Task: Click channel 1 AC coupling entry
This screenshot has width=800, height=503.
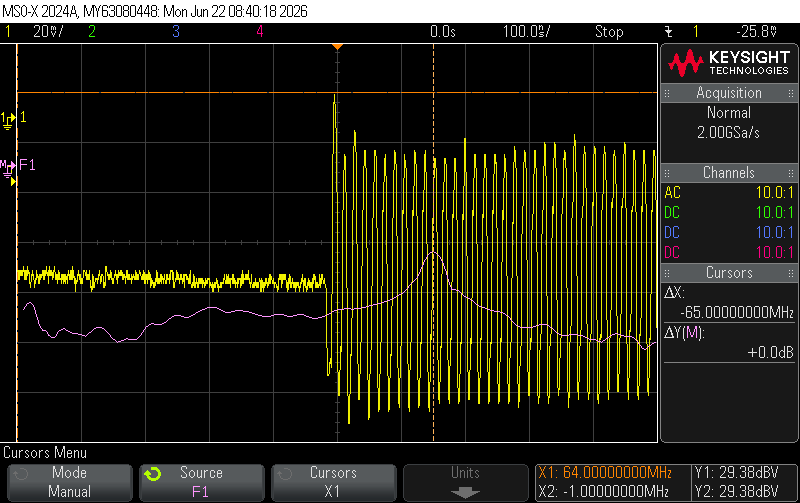Action: tap(729, 193)
